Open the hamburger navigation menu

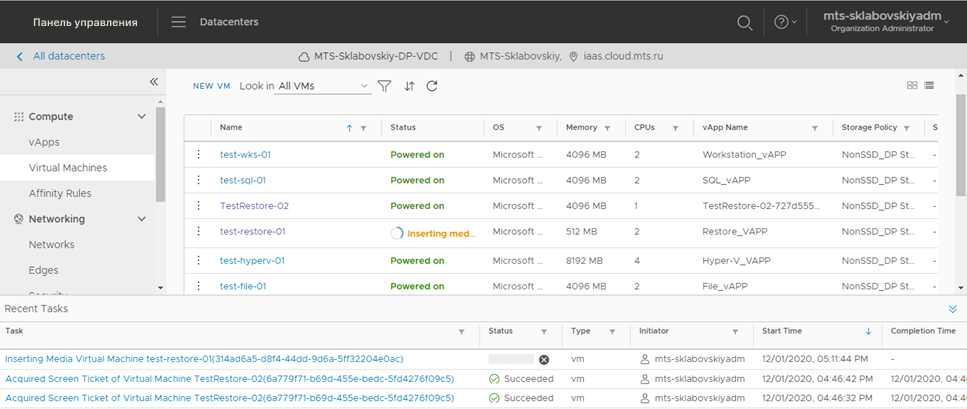pyautogui.click(x=179, y=22)
